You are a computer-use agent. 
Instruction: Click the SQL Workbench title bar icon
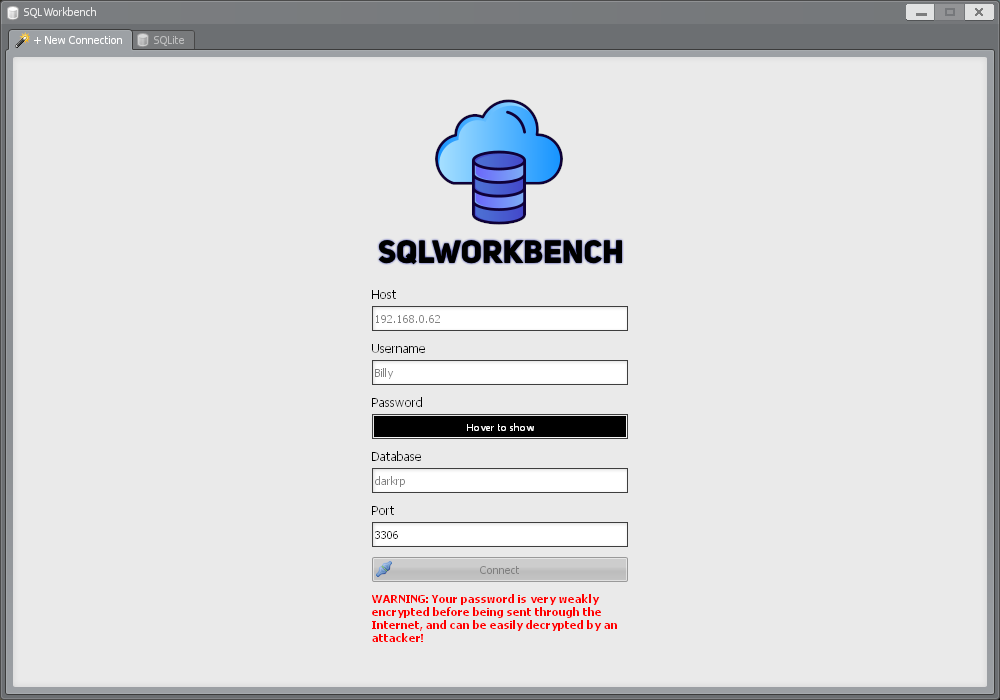tap(13, 12)
